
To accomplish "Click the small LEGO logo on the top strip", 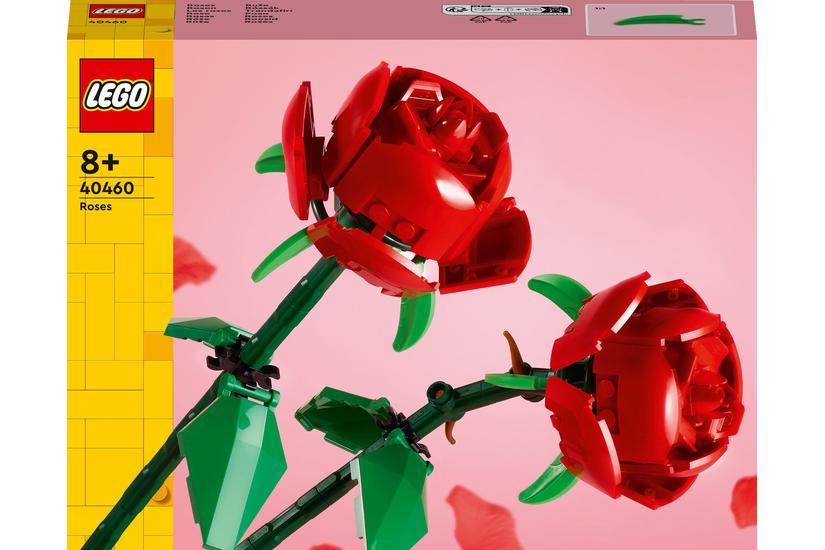I will click(117, 11).
